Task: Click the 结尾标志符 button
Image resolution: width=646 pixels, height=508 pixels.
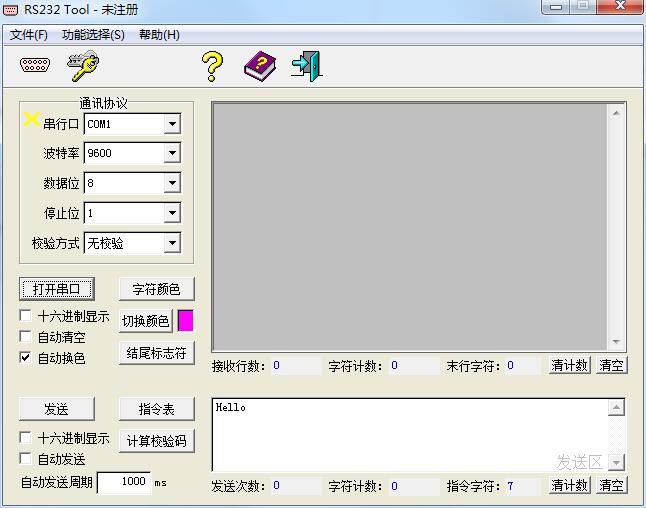Action: [x=156, y=353]
